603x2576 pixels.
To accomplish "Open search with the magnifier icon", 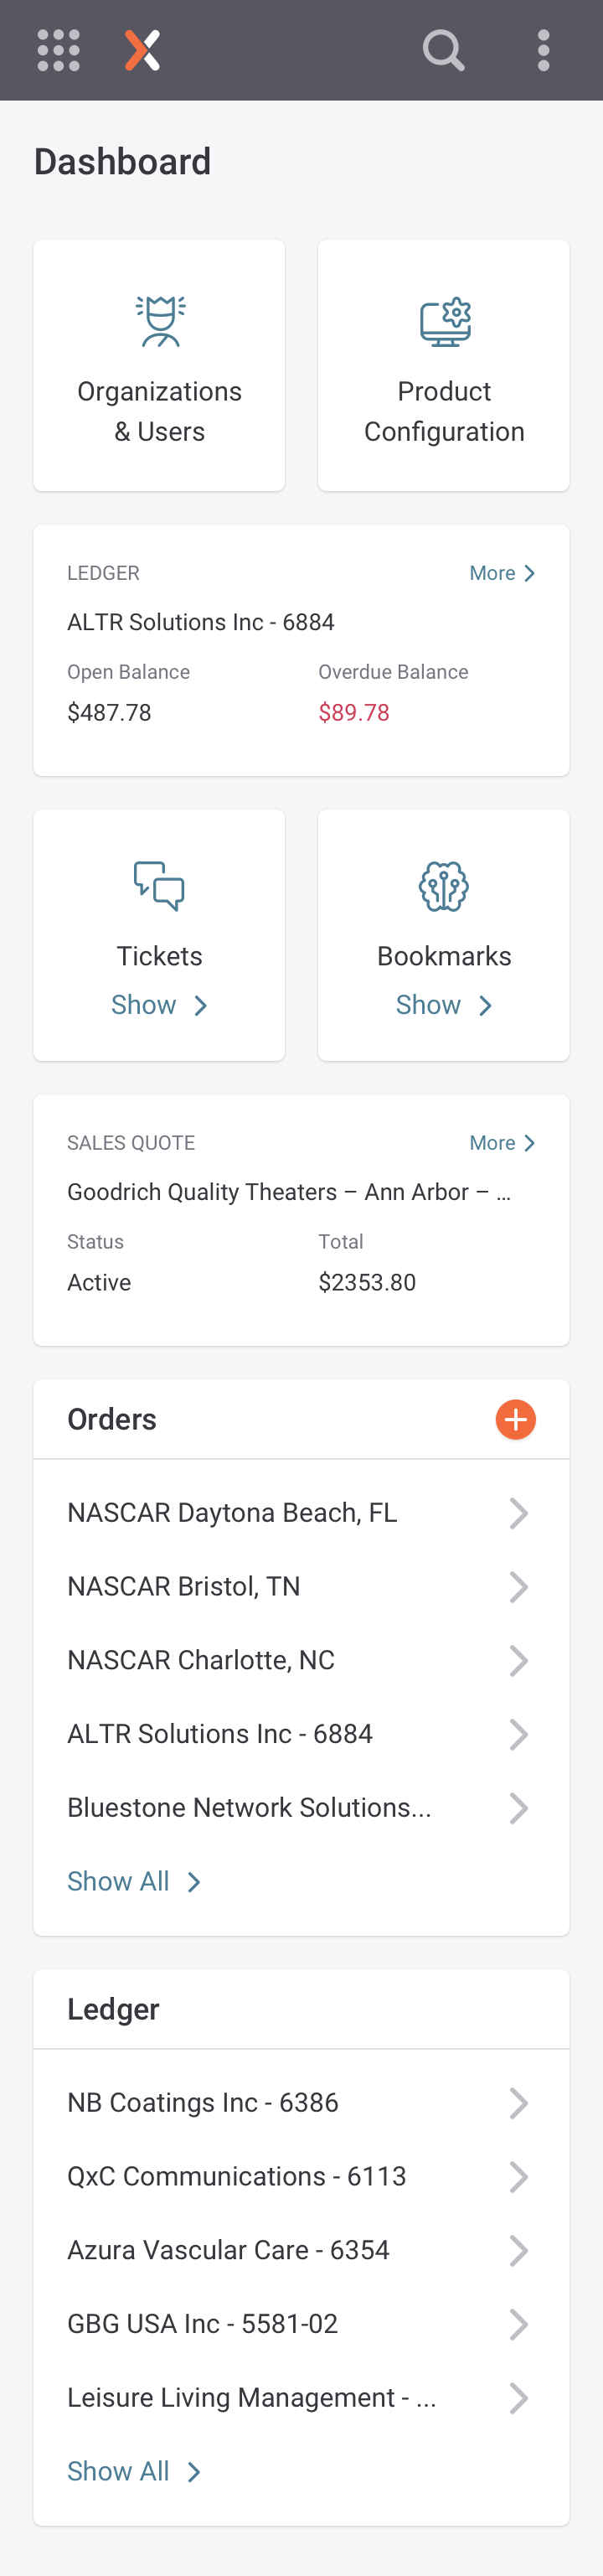I will tap(443, 50).
